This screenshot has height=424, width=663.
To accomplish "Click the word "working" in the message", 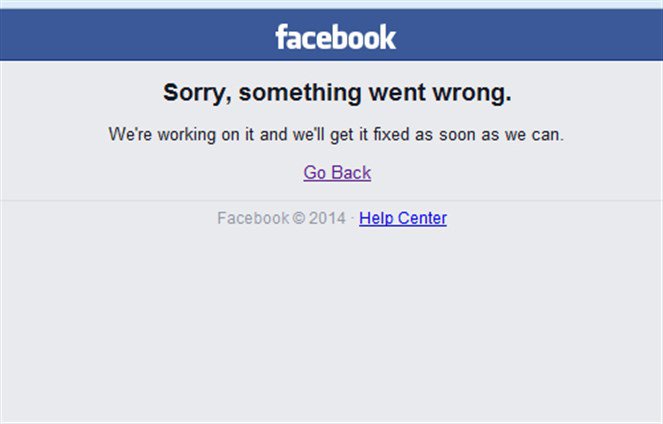I will point(183,133).
